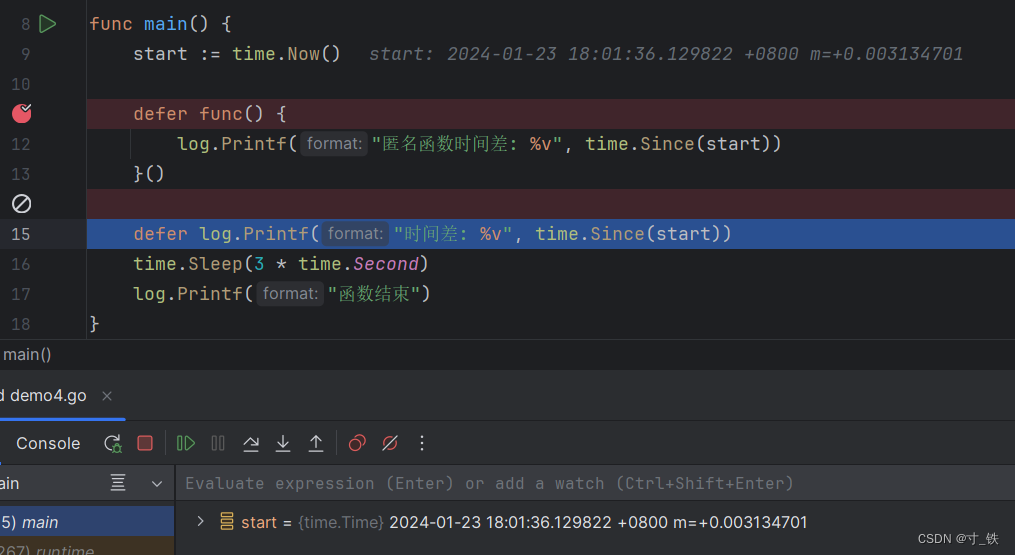Close the demo4.go debug tab
This screenshot has width=1015, height=555.
[107, 396]
